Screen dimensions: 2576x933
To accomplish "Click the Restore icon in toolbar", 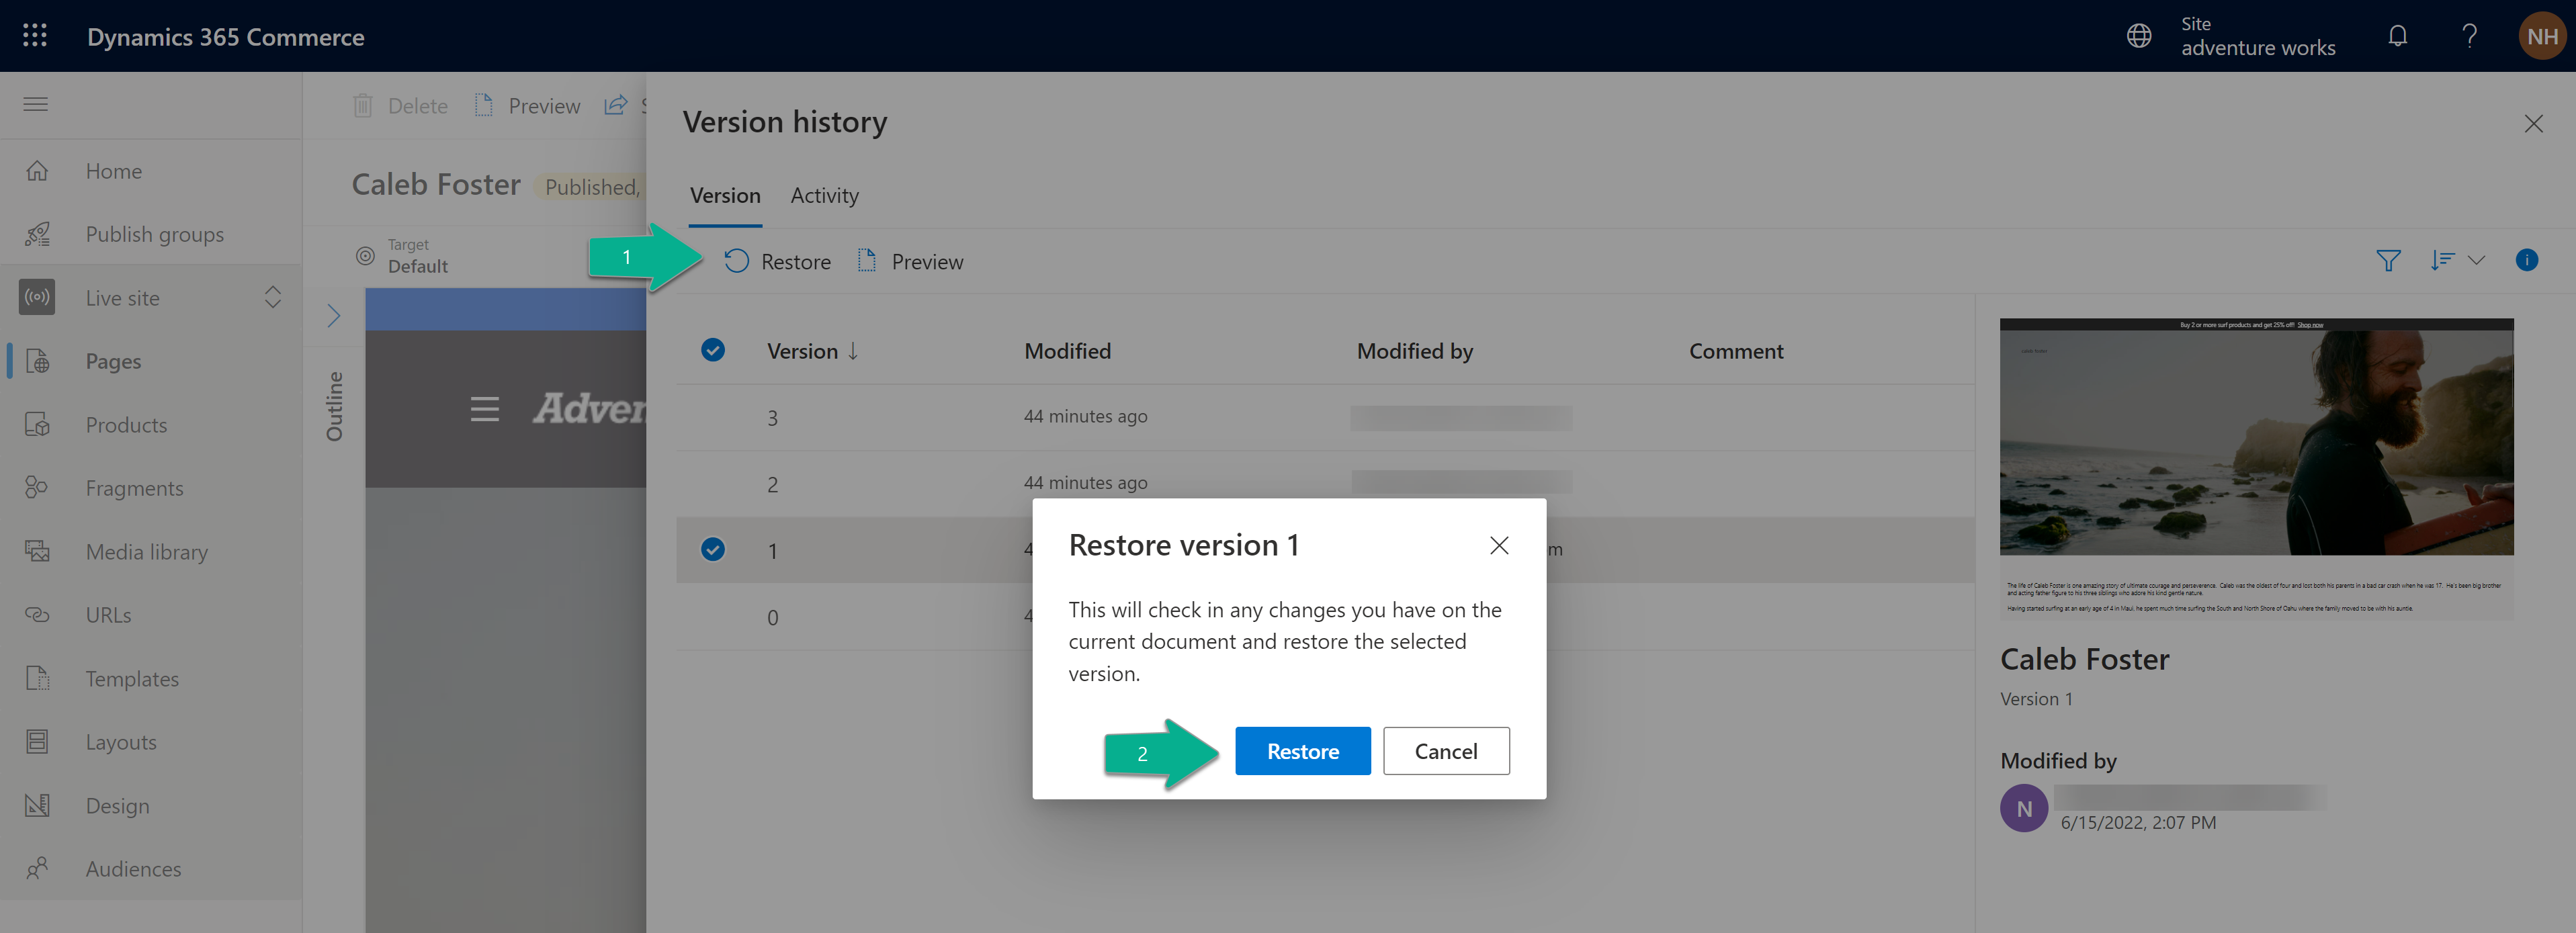I will click(x=733, y=259).
